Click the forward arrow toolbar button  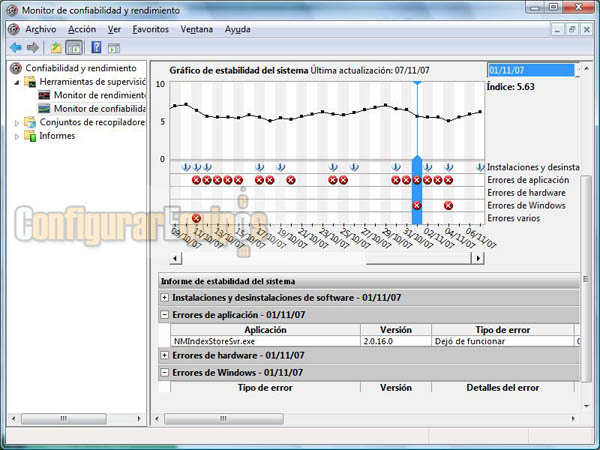(x=33, y=48)
